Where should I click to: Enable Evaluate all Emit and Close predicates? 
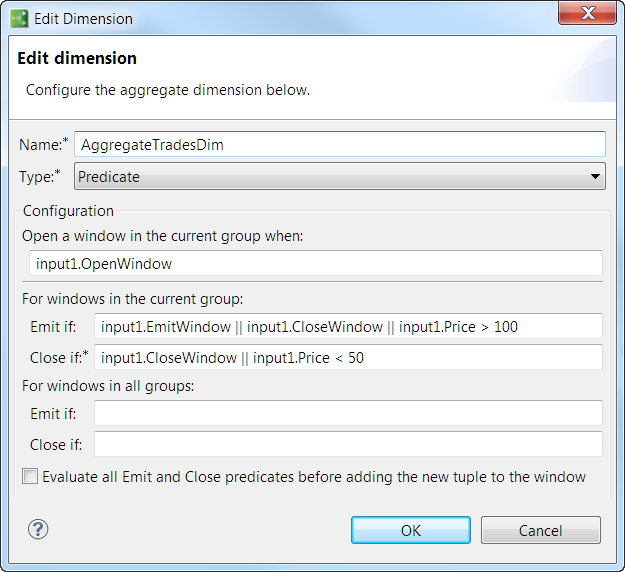pos(30,477)
